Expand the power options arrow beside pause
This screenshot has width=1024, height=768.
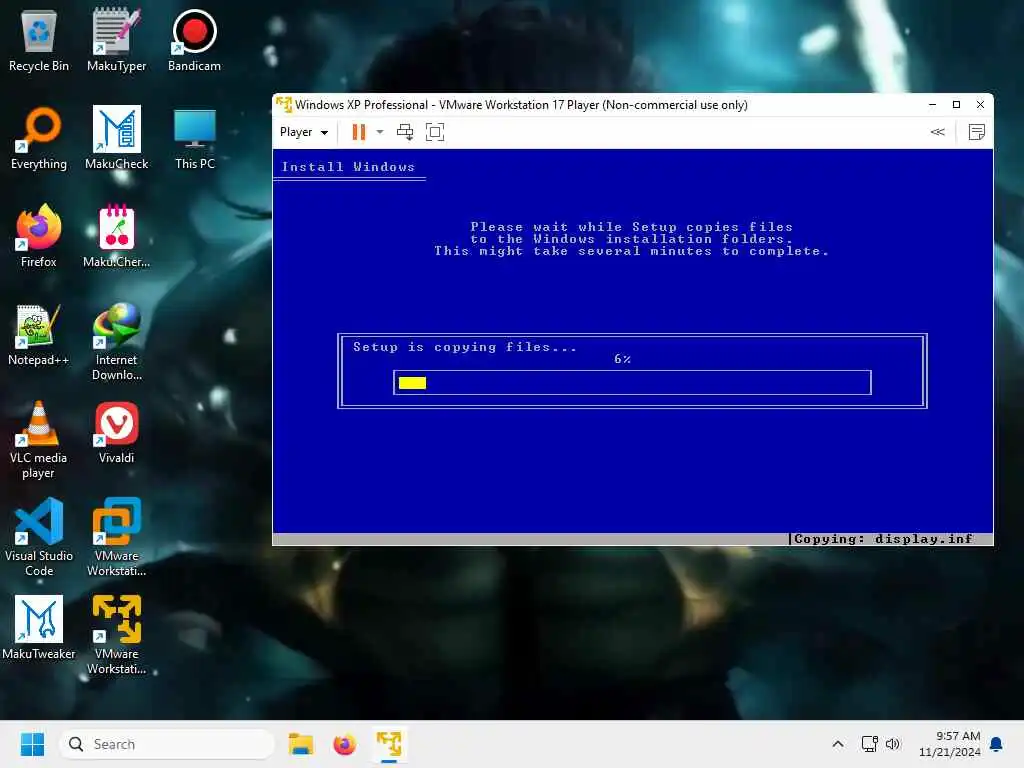coord(380,132)
